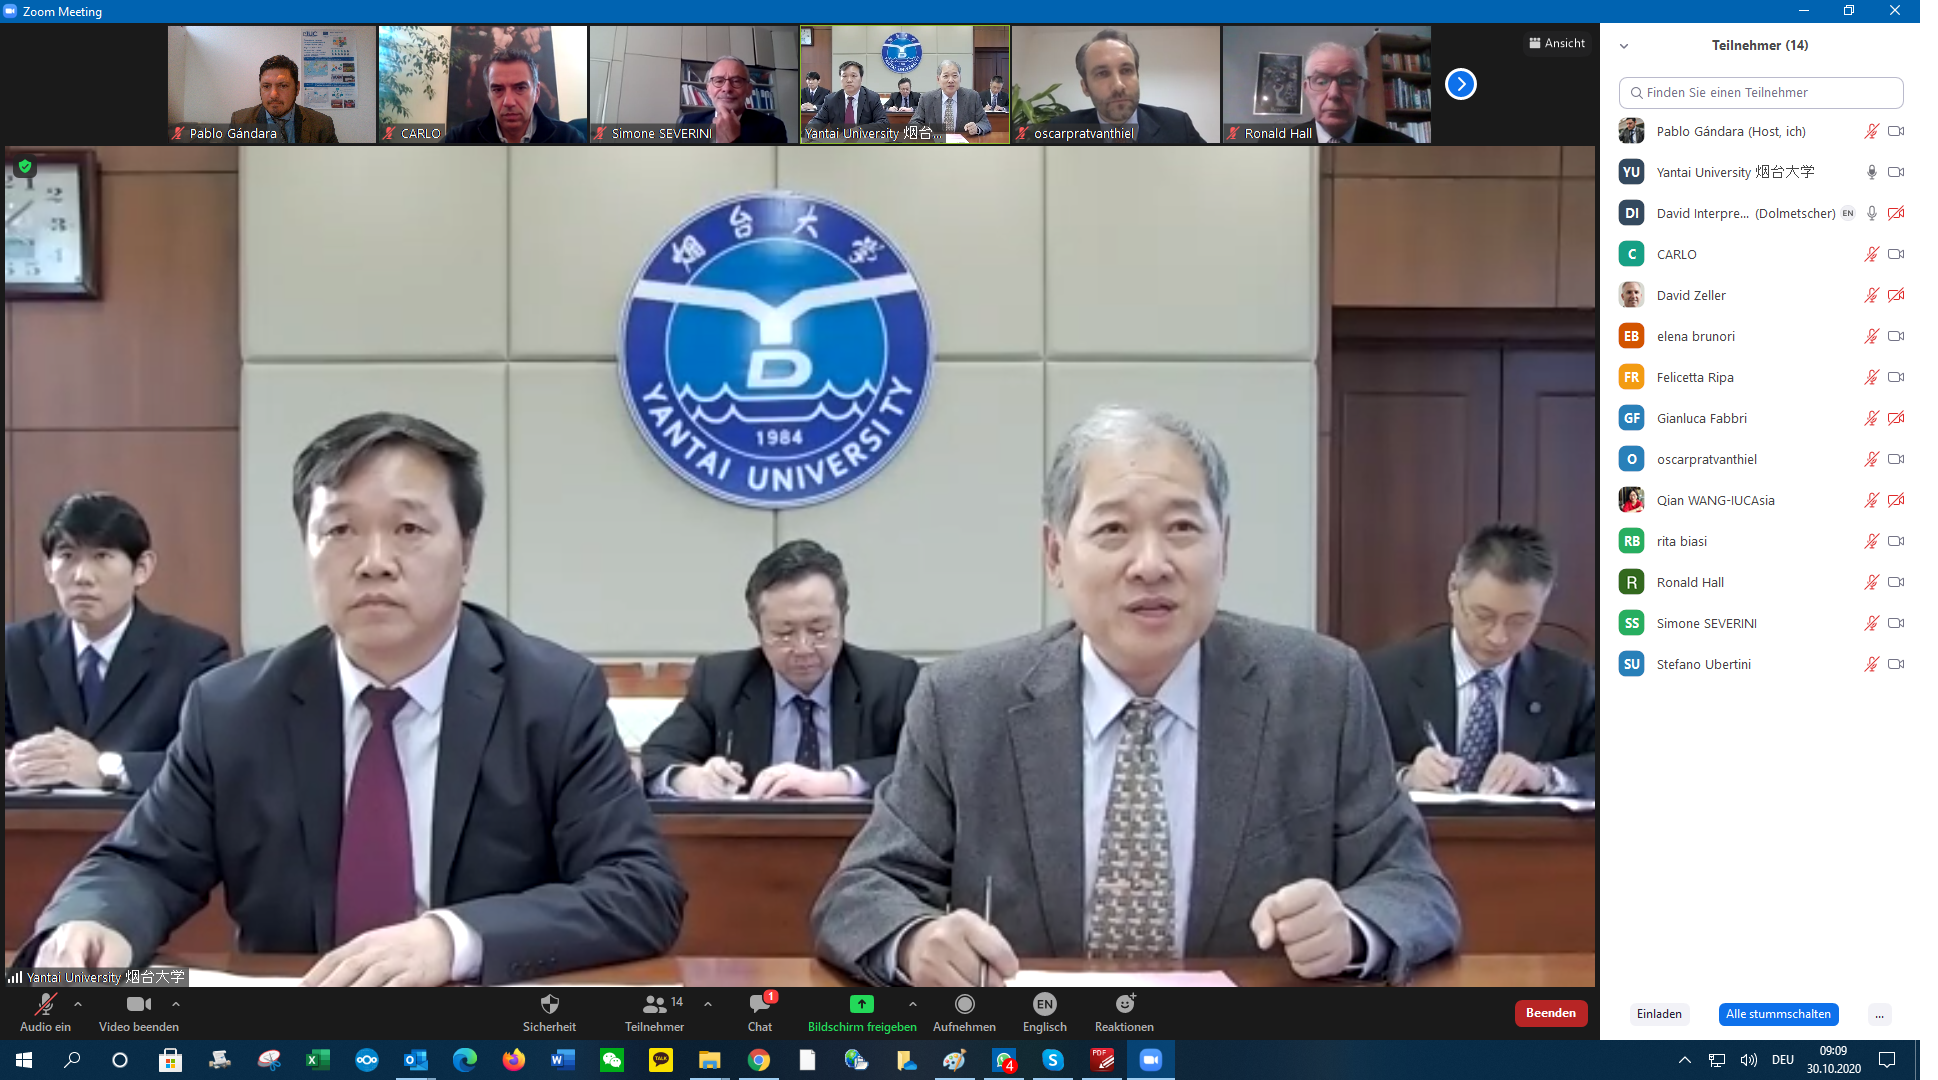Toggle camera with the Video beenden button
The height and width of the screenshot is (1080, 1938).
(x=138, y=1004)
